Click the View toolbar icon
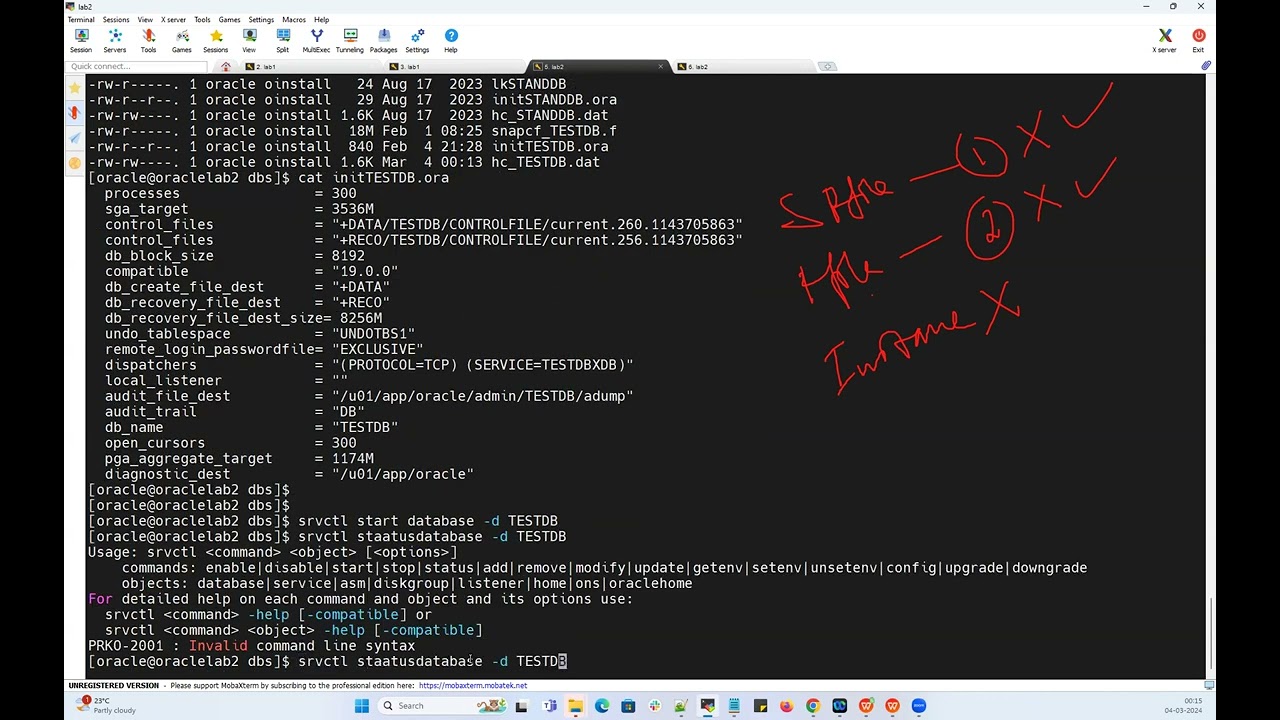 pyautogui.click(x=249, y=40)
